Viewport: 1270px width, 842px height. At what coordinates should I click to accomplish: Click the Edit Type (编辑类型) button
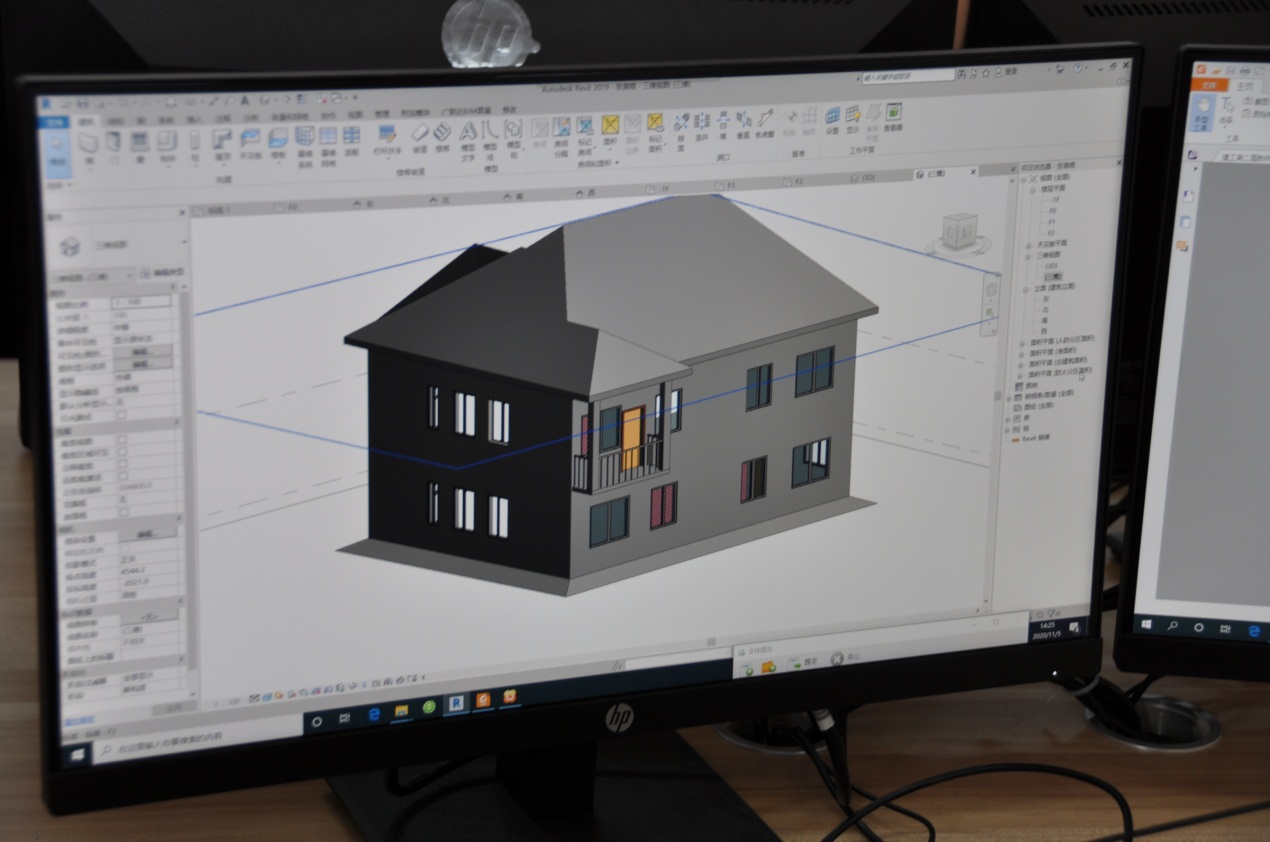(163, 271)
